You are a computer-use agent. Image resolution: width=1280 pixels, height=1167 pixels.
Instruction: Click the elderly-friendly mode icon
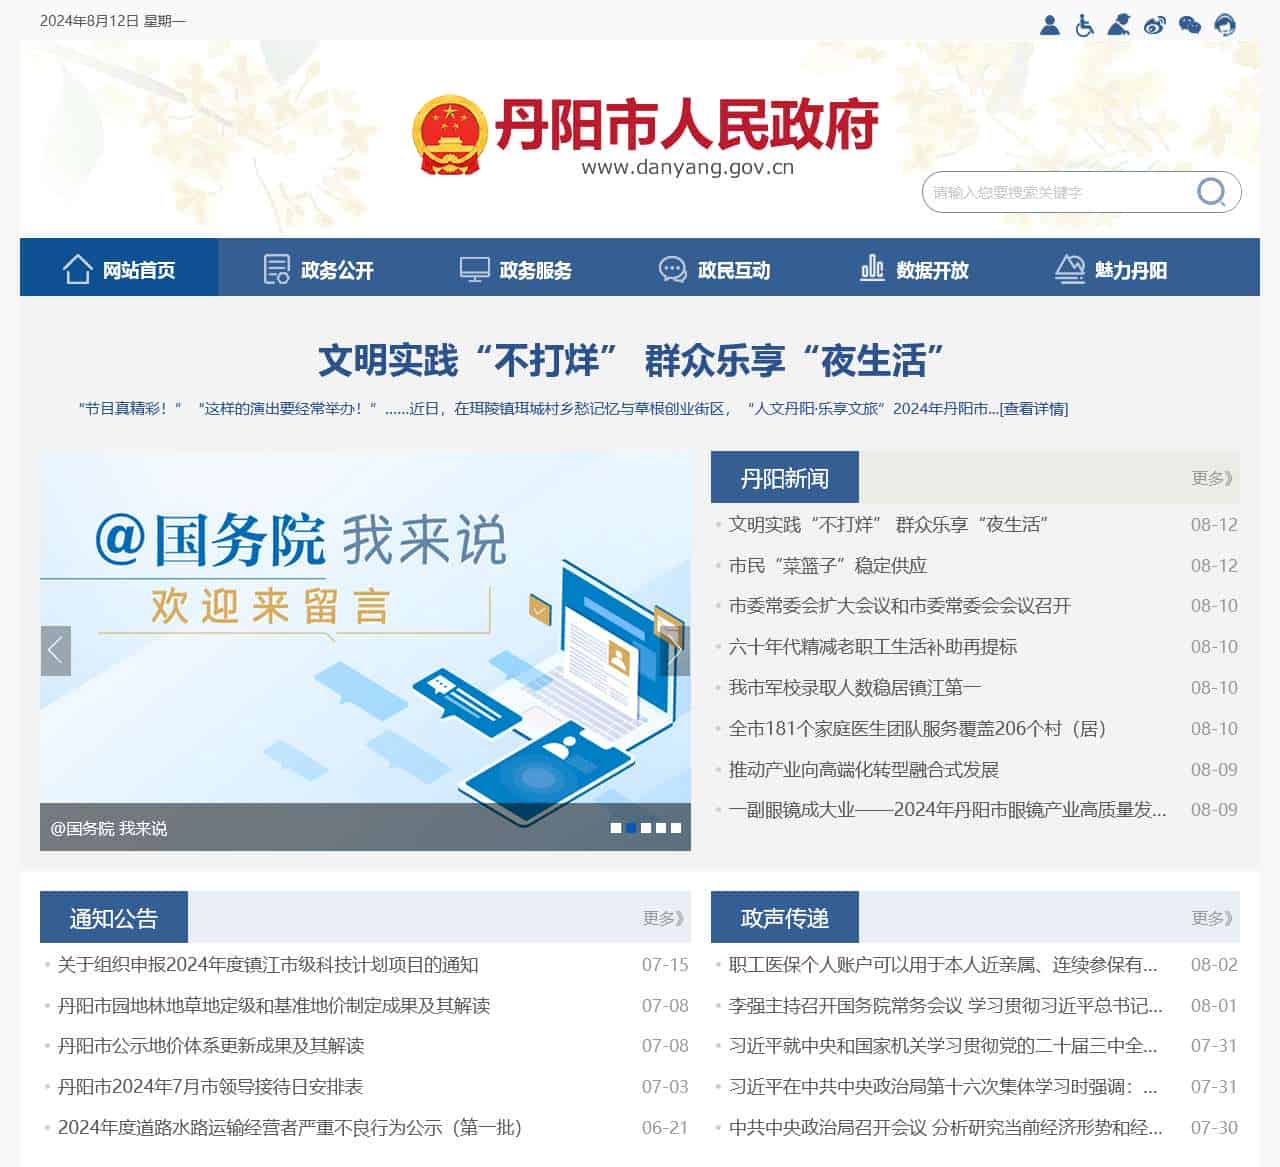(1119, 25)
